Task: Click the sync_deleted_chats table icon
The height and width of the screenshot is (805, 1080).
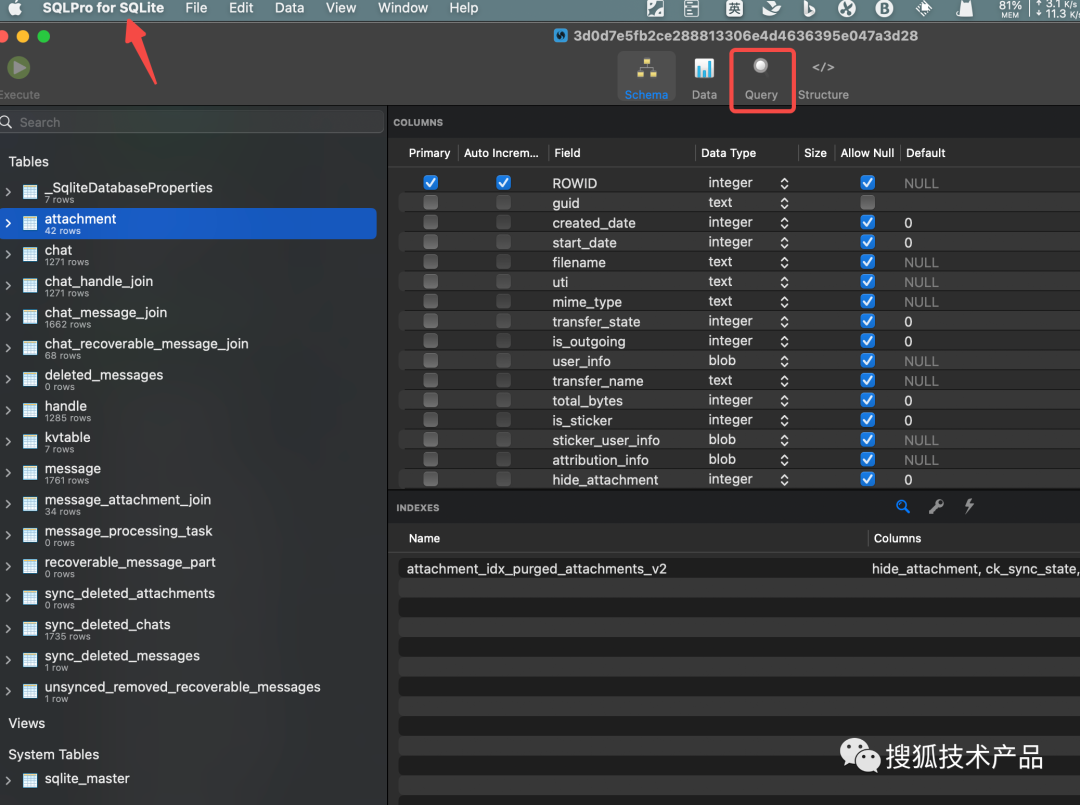Action: 30,629
